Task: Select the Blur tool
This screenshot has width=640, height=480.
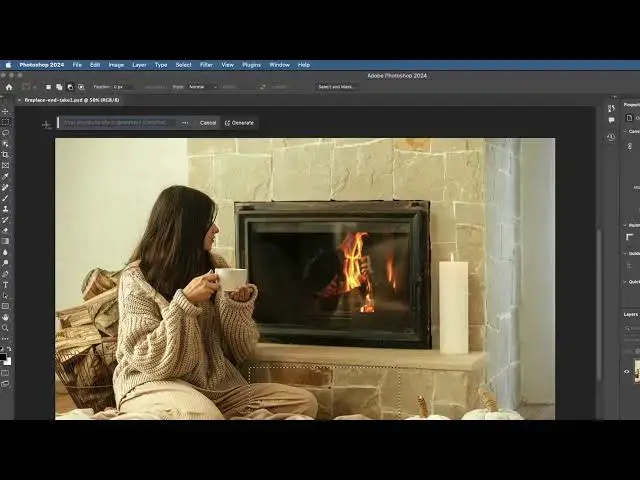Action: pos(5,252)
